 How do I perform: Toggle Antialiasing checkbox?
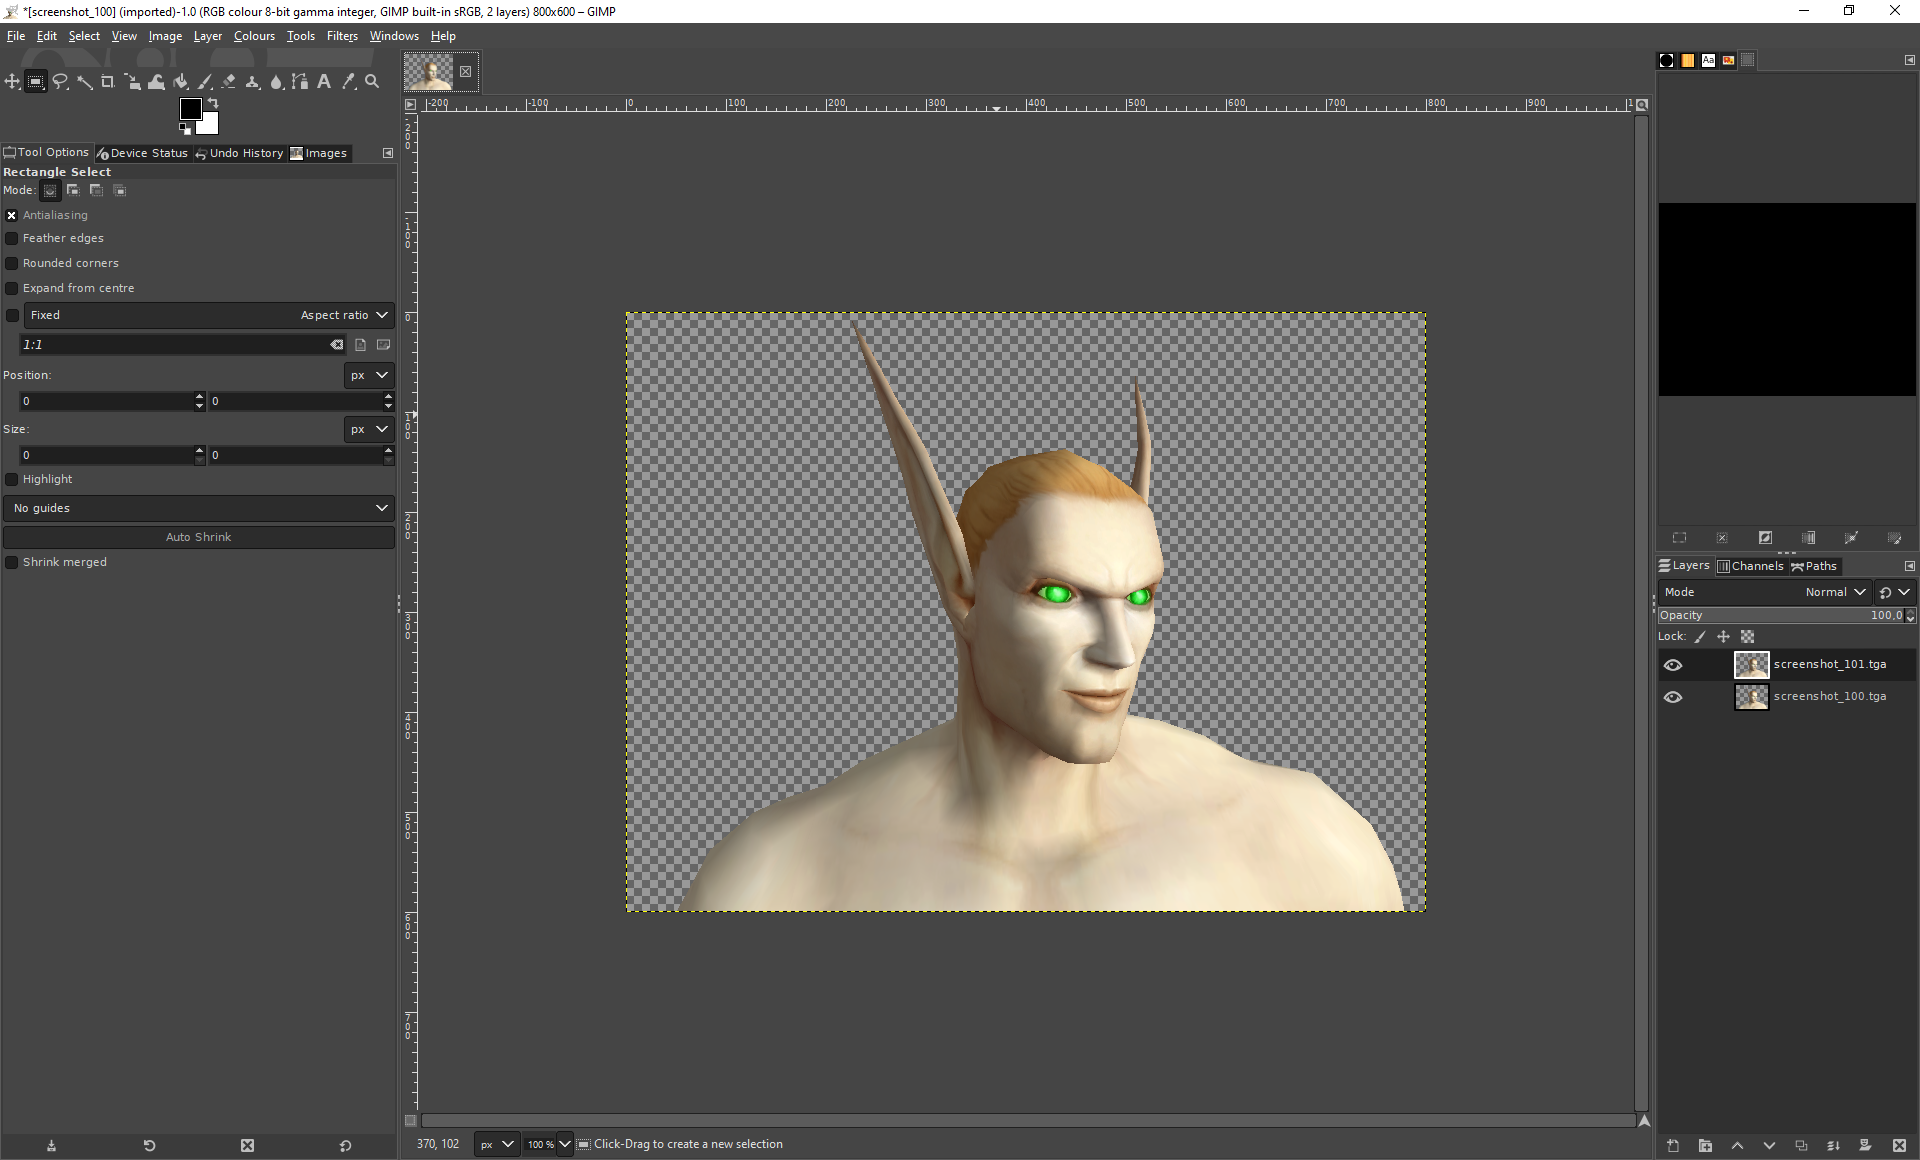click(x=12, y=215)
